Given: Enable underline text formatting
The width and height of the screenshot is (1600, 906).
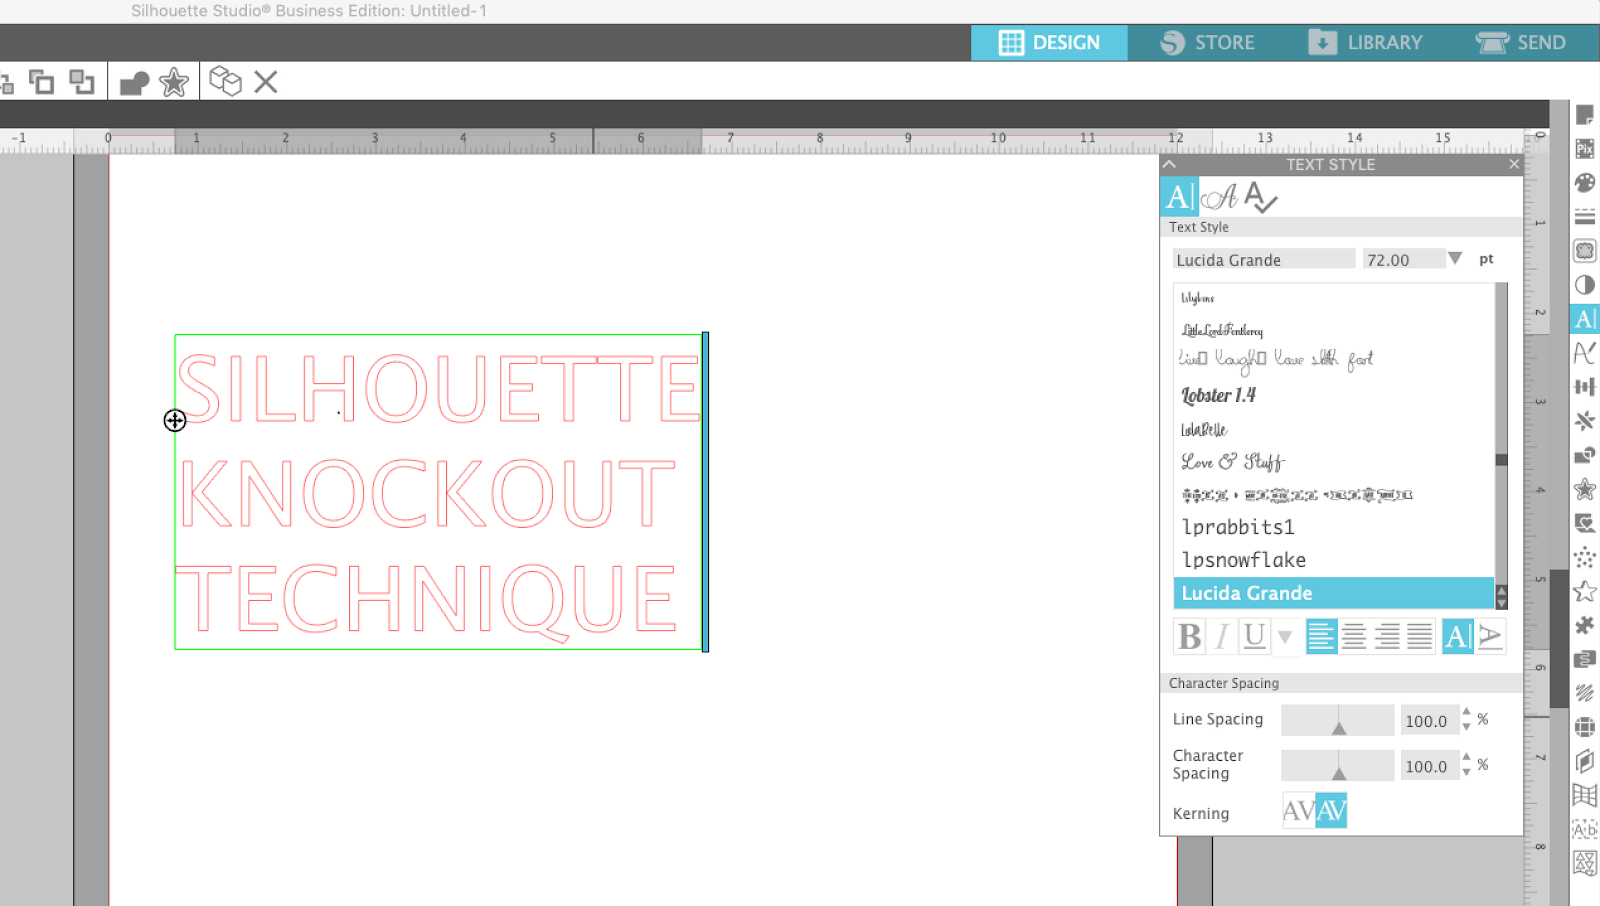Looking at the screenshot, I should (1253, 636).
